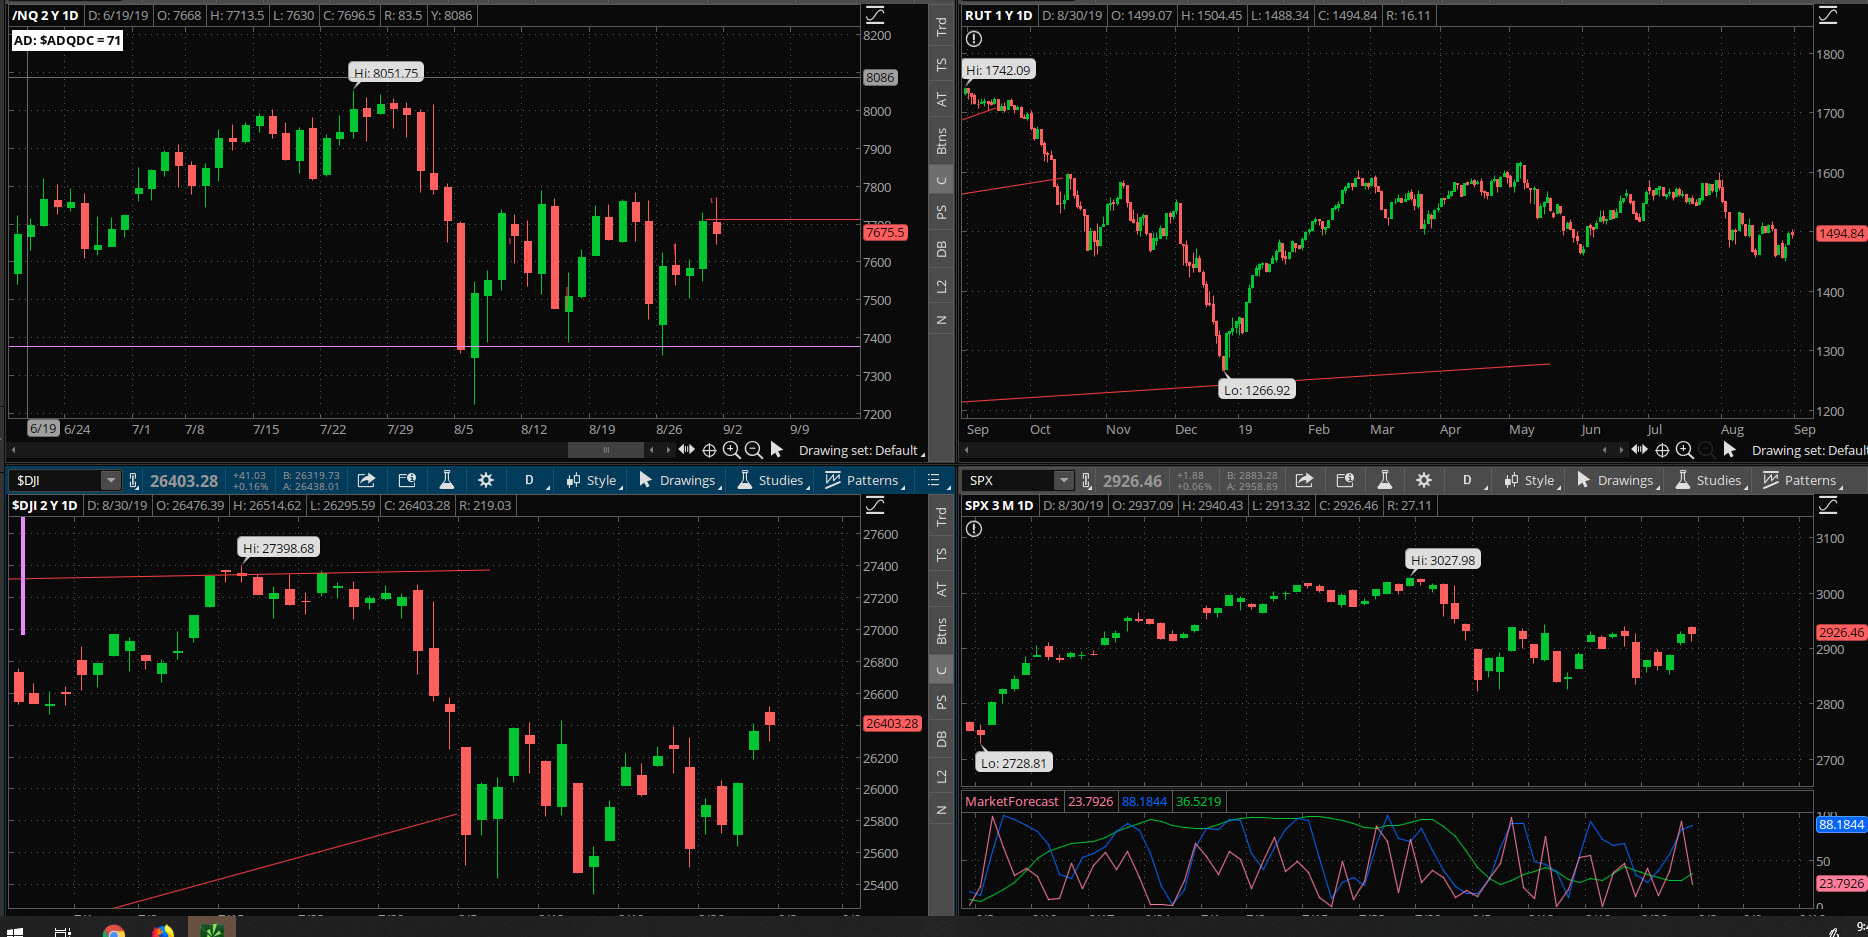Open the Style menu in the $DJI toolbar
This screenshot has width=1868, height=937.
[594, 480]
